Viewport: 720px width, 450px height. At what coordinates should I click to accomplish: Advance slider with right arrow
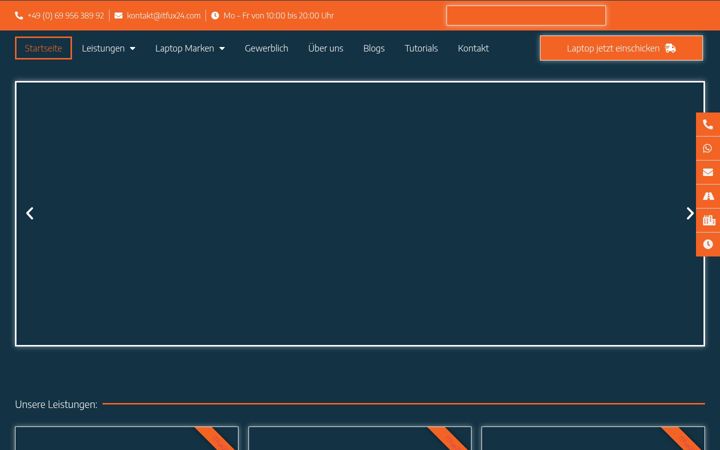point(690,213)
